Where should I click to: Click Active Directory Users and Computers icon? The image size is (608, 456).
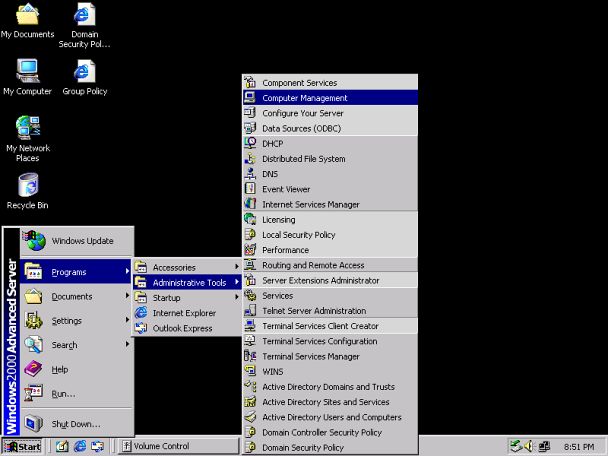point(250,417)
